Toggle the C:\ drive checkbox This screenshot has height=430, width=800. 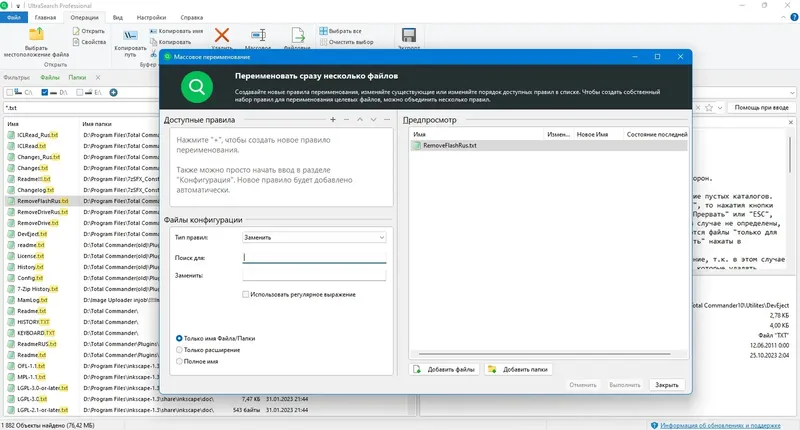(x=9, y=92)
